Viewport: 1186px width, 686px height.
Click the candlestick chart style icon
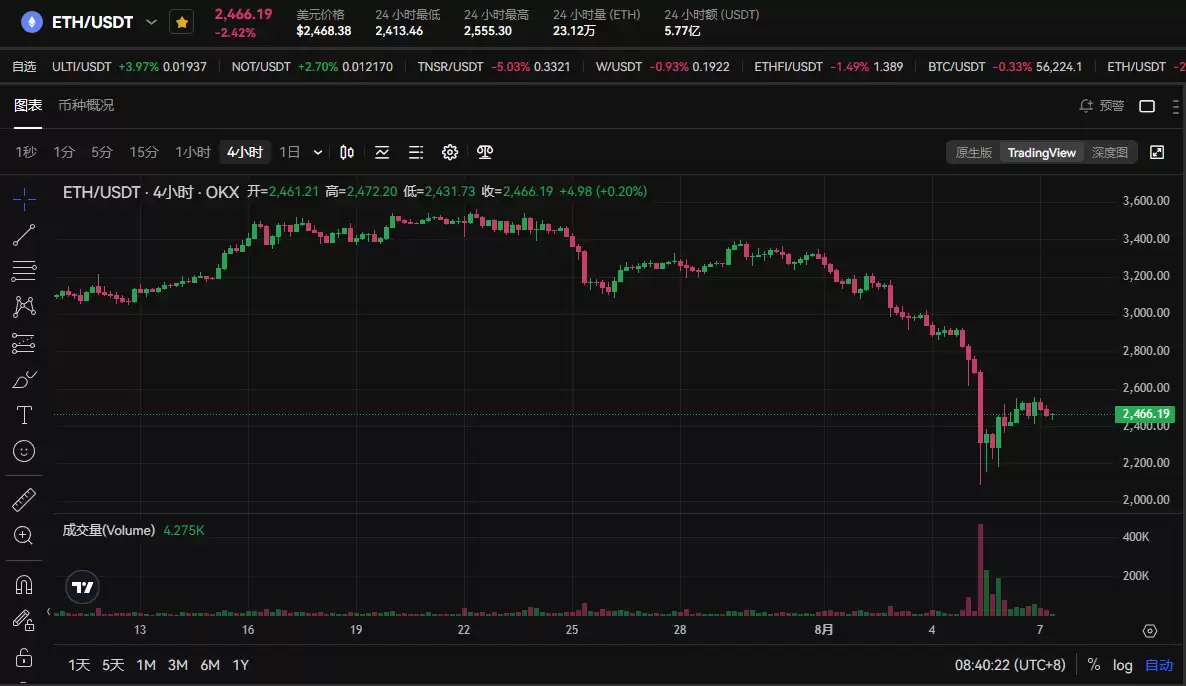(x=347, y=153)
